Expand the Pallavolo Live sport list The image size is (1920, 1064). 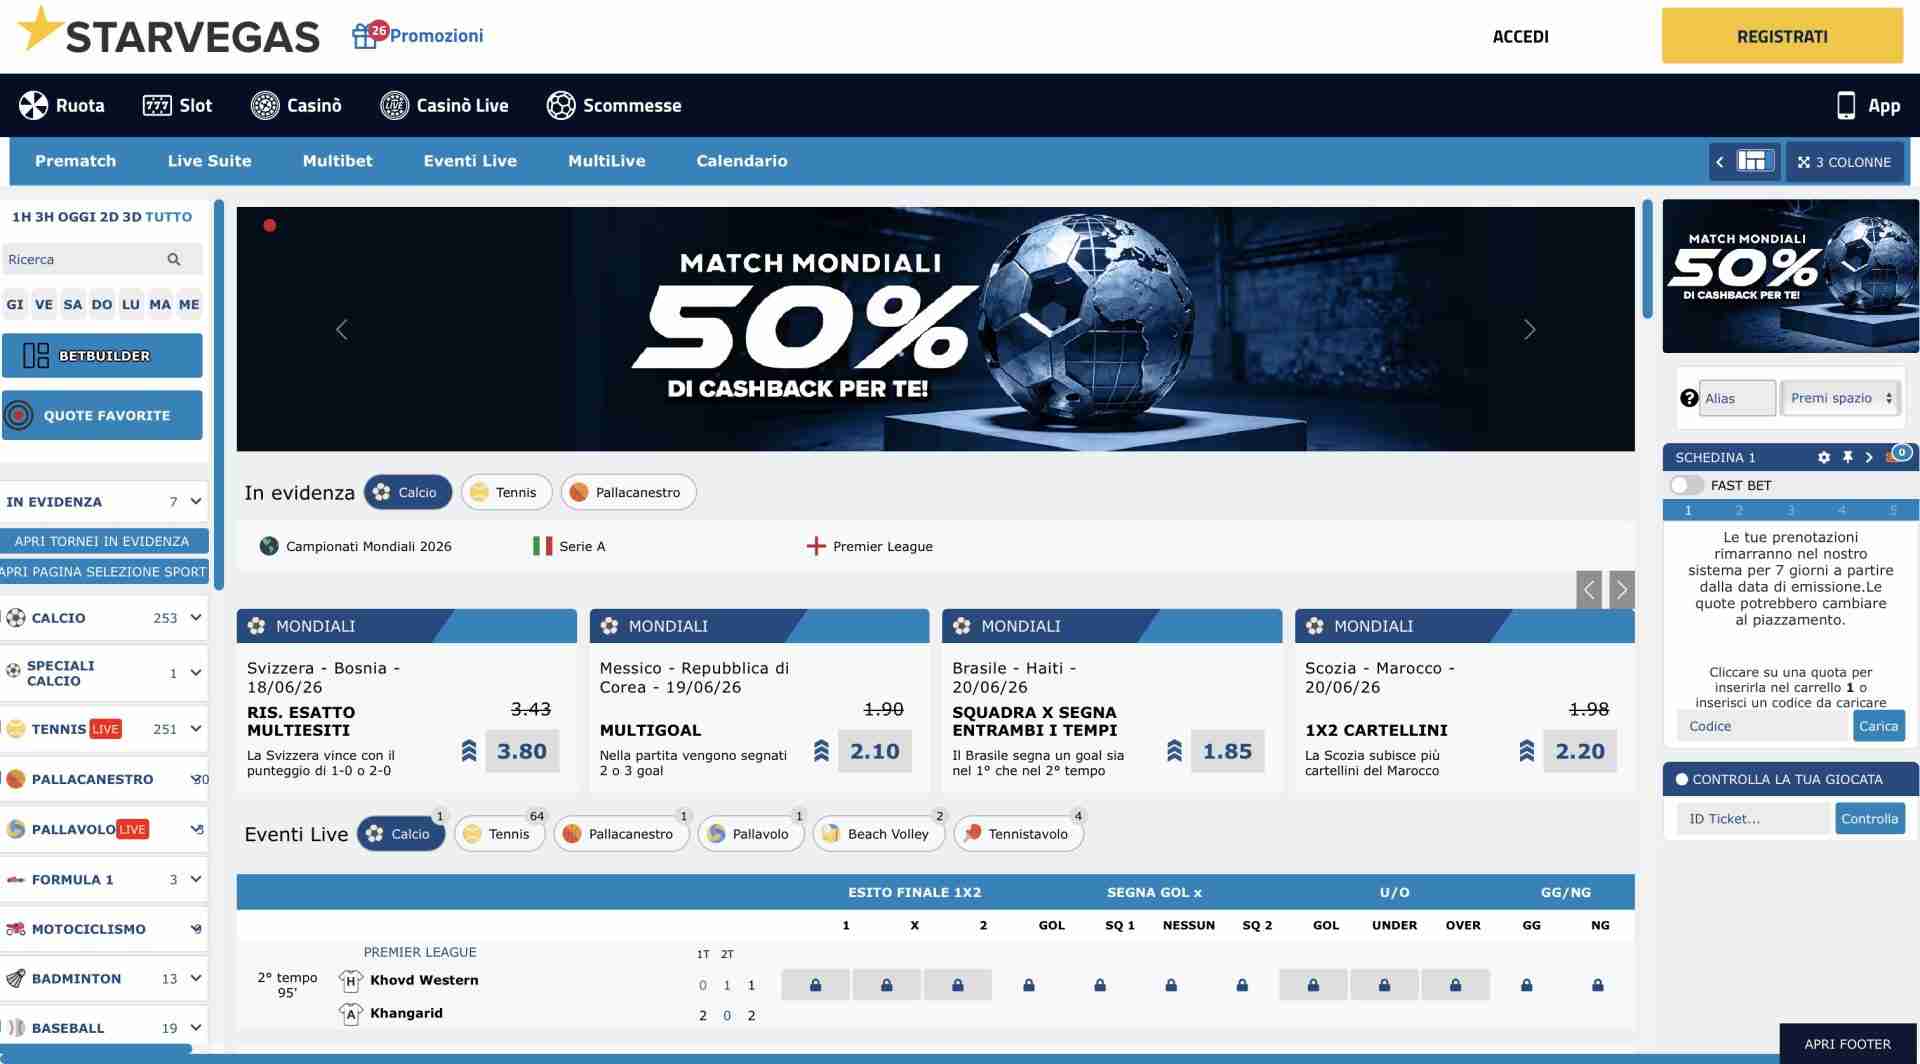(x=196, y=829)
